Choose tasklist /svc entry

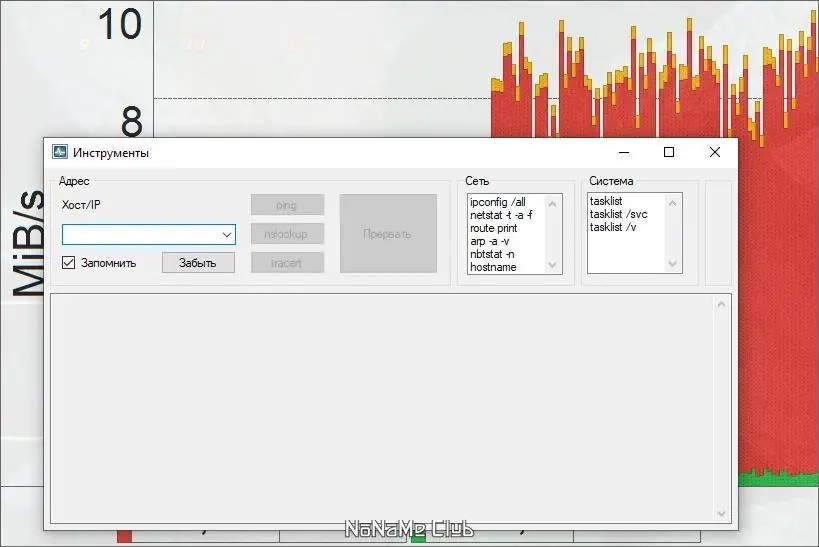[618, 214]
